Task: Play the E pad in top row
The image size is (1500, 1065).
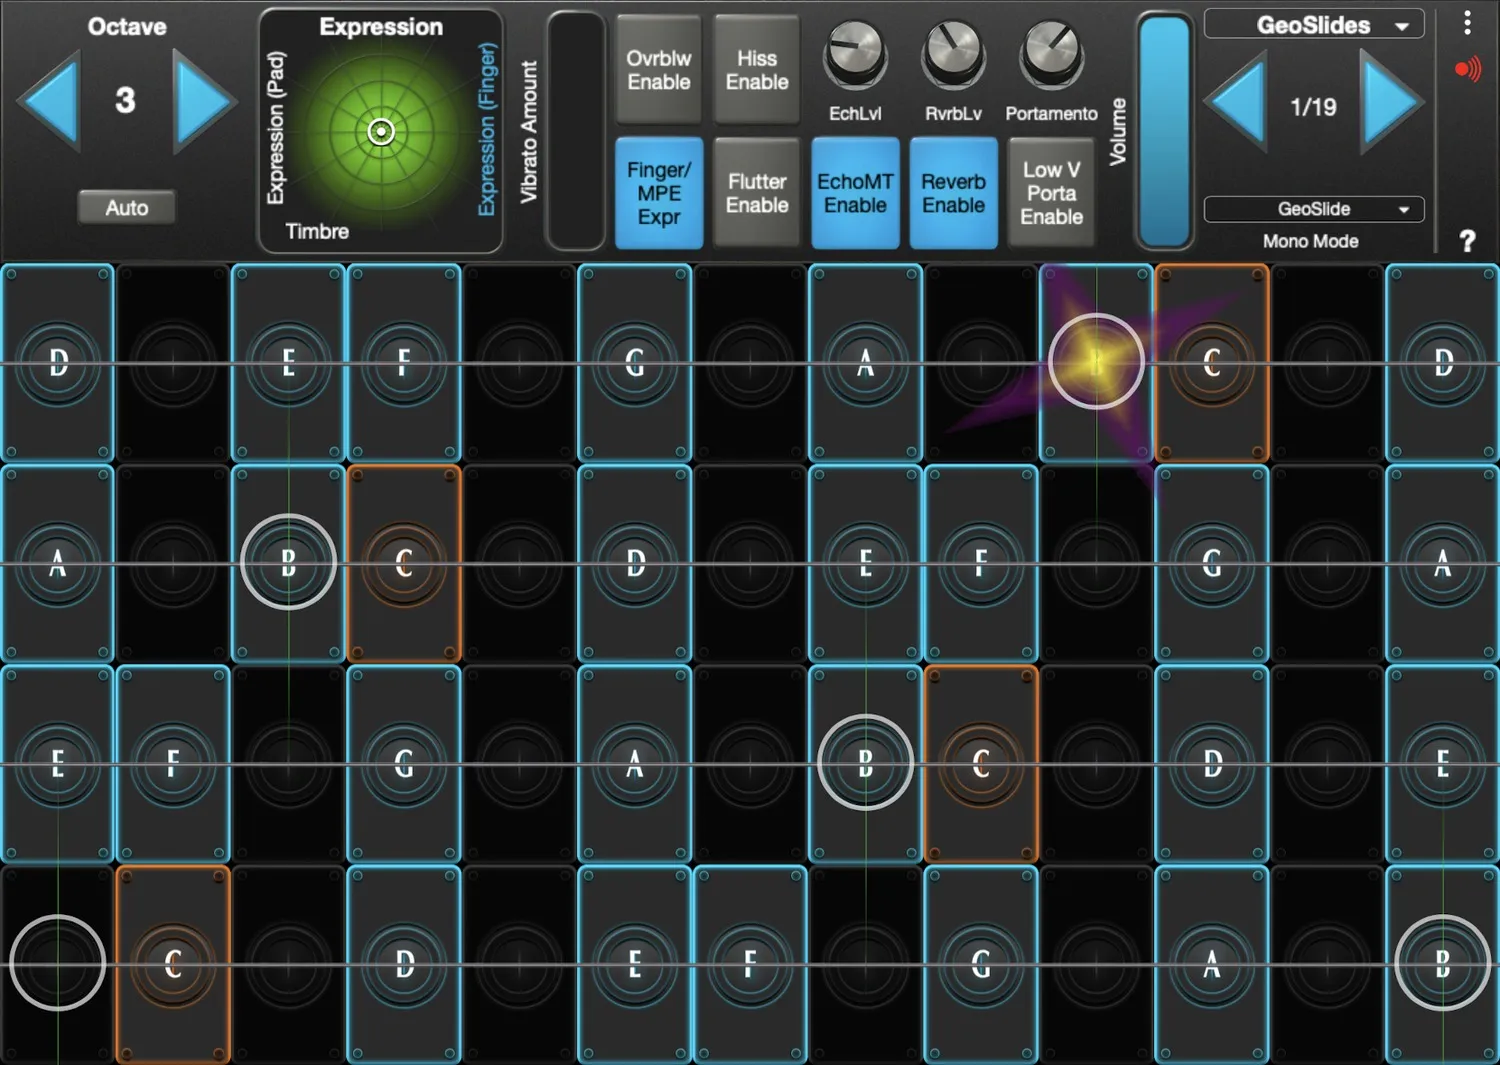Action: [x=288, y=362]
